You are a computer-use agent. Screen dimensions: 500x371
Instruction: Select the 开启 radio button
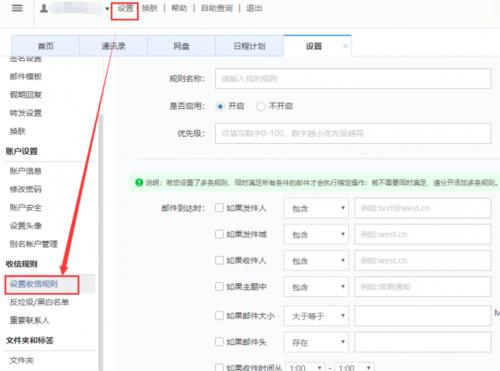coord(220,106)
